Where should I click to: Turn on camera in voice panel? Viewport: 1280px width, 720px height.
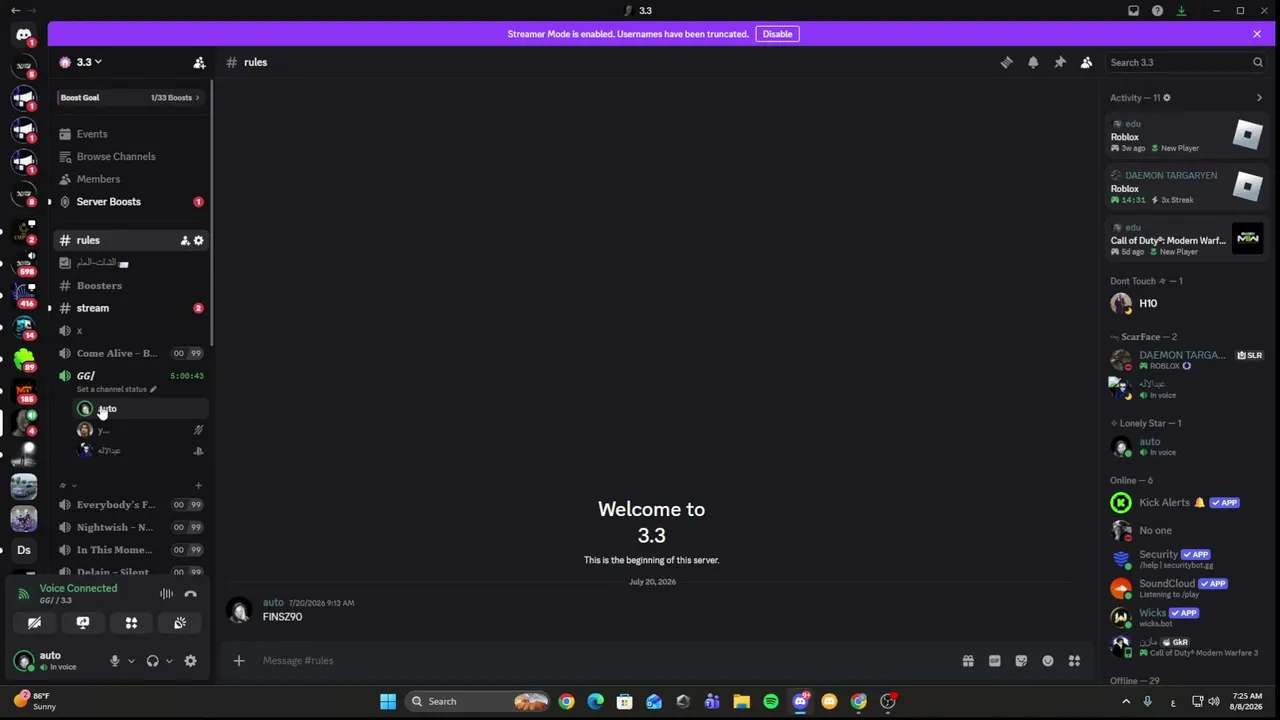(34, 623)
